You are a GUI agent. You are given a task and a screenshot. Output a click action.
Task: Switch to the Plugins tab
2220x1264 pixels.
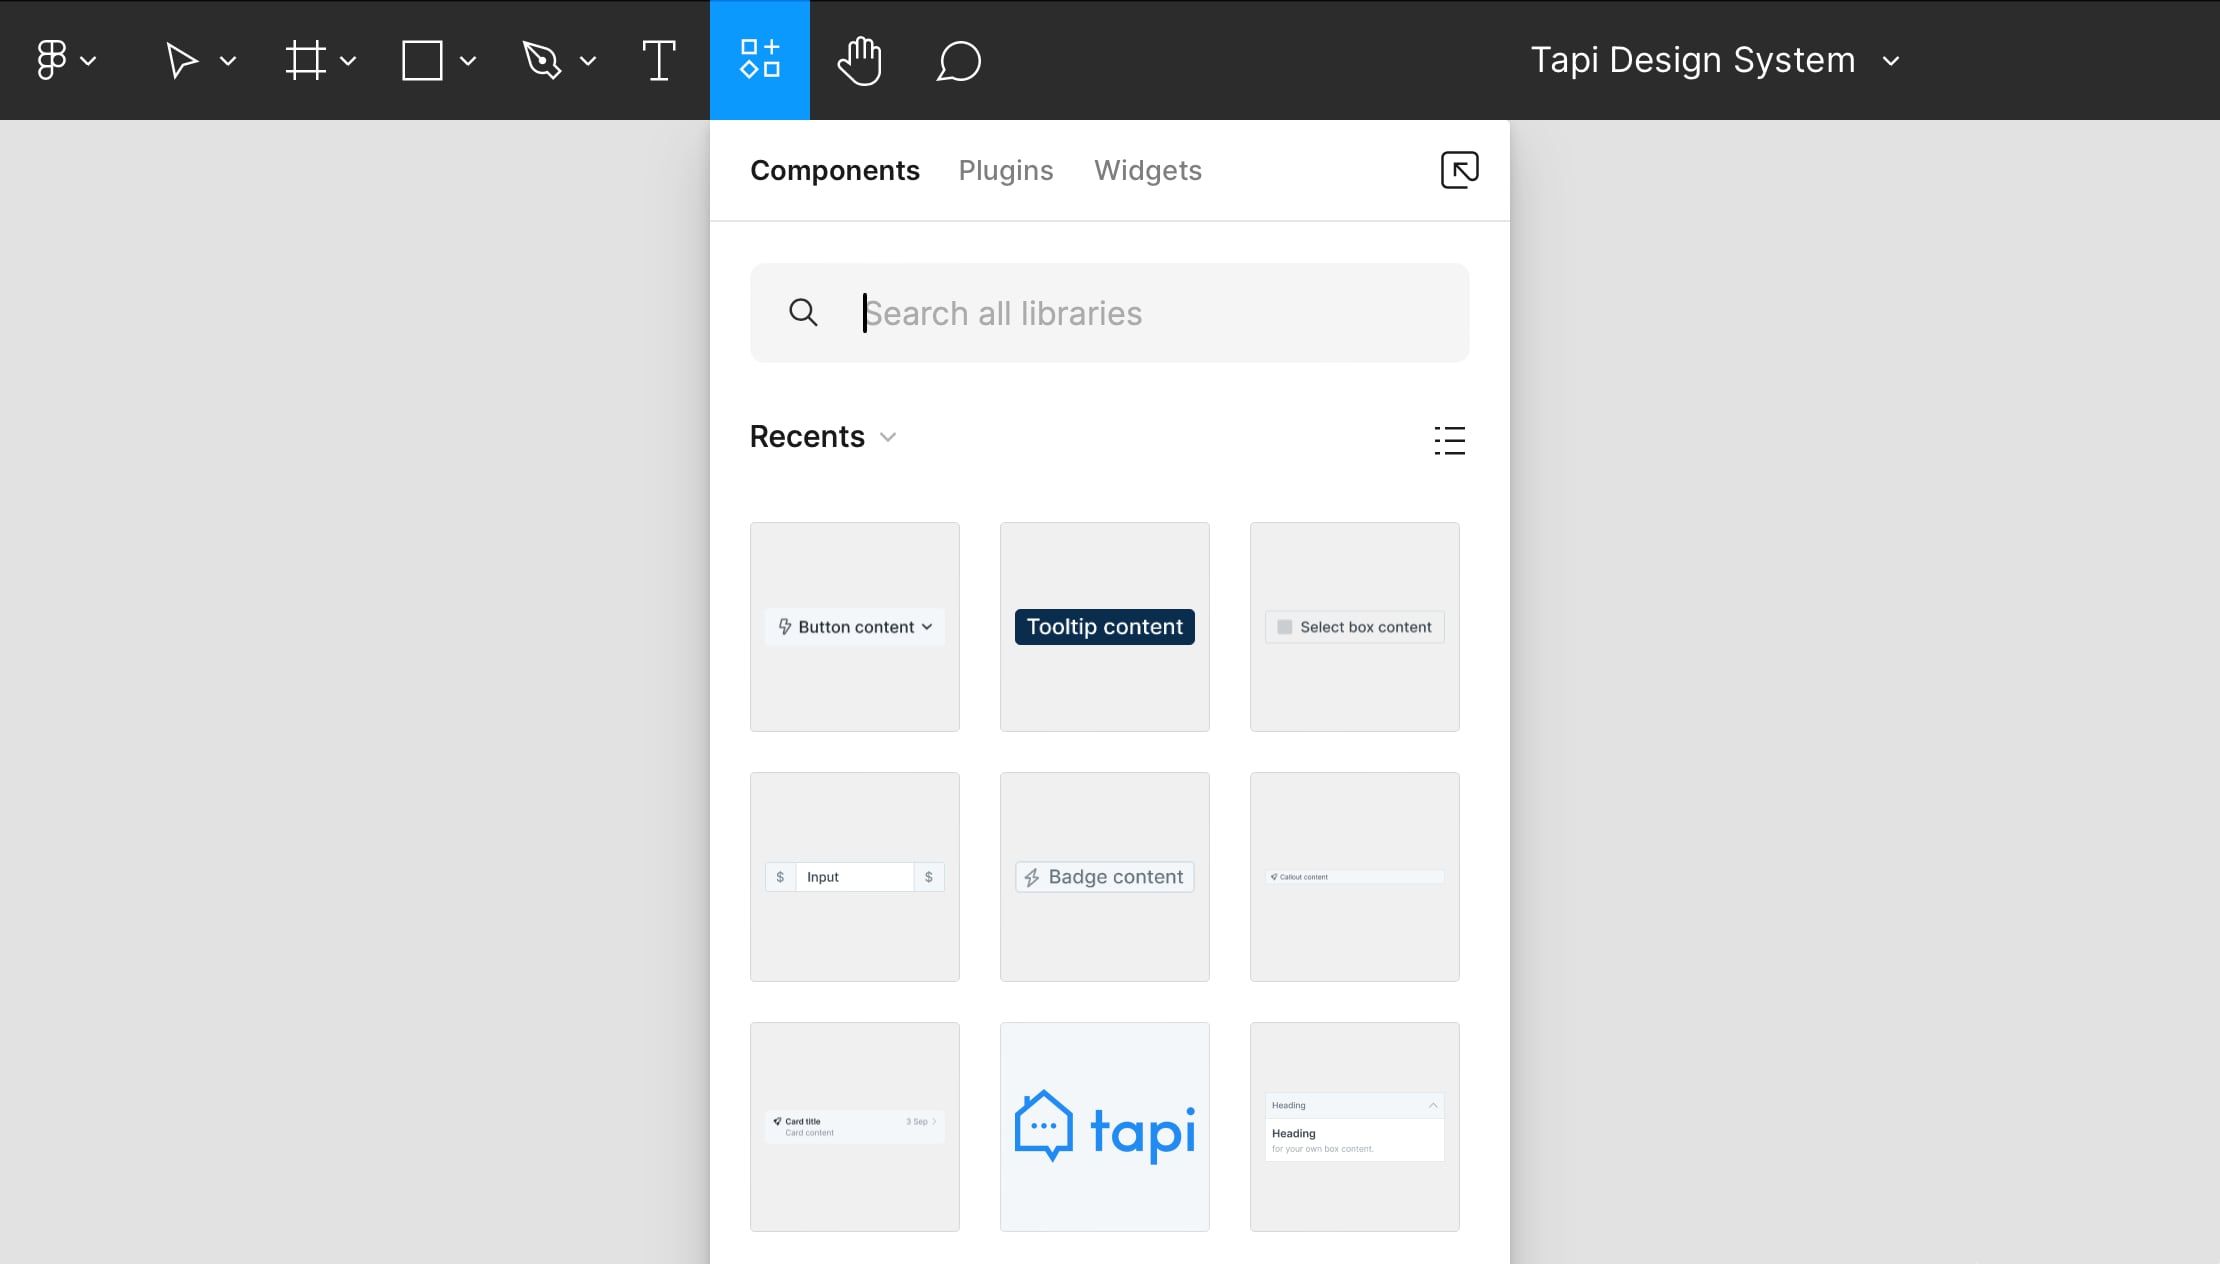coord(1006,170)
